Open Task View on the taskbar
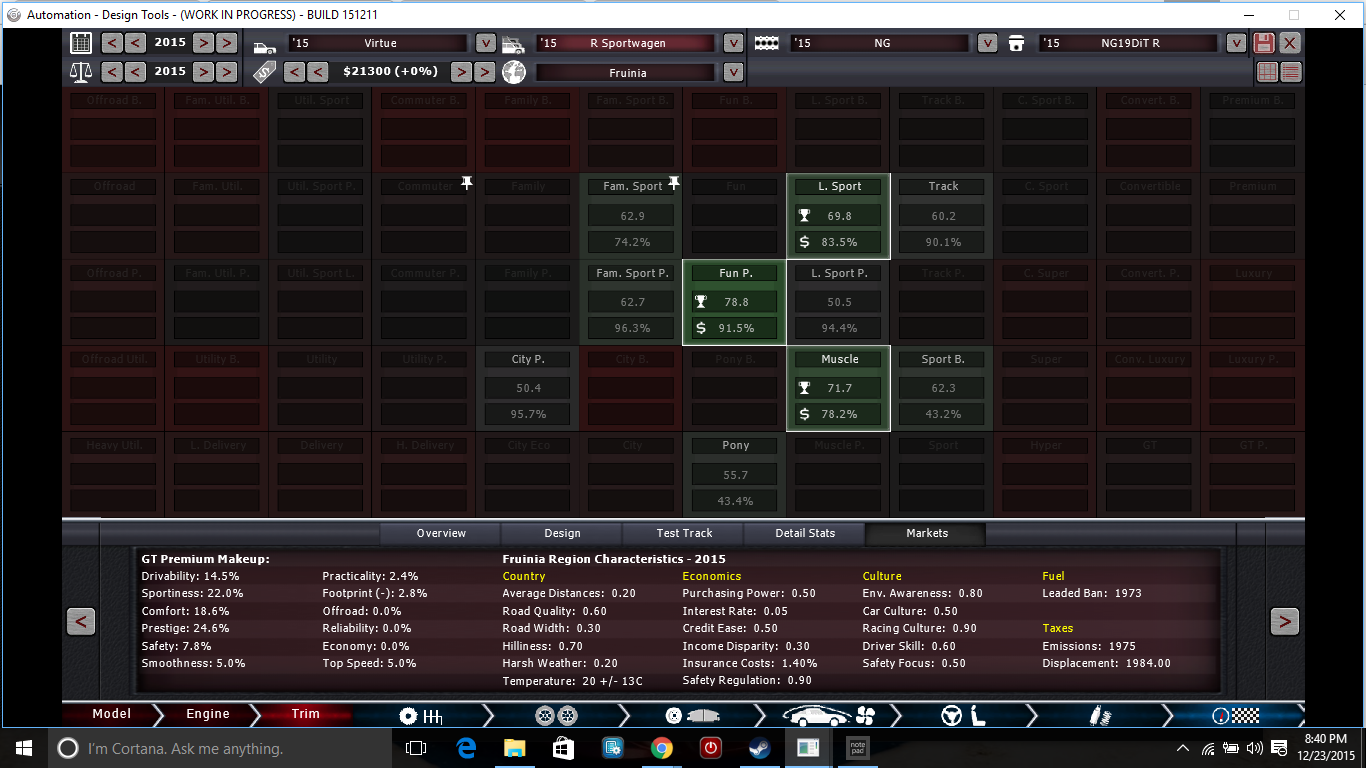The height and width of the screenshot is (768, 1366). tap(415, 748)
